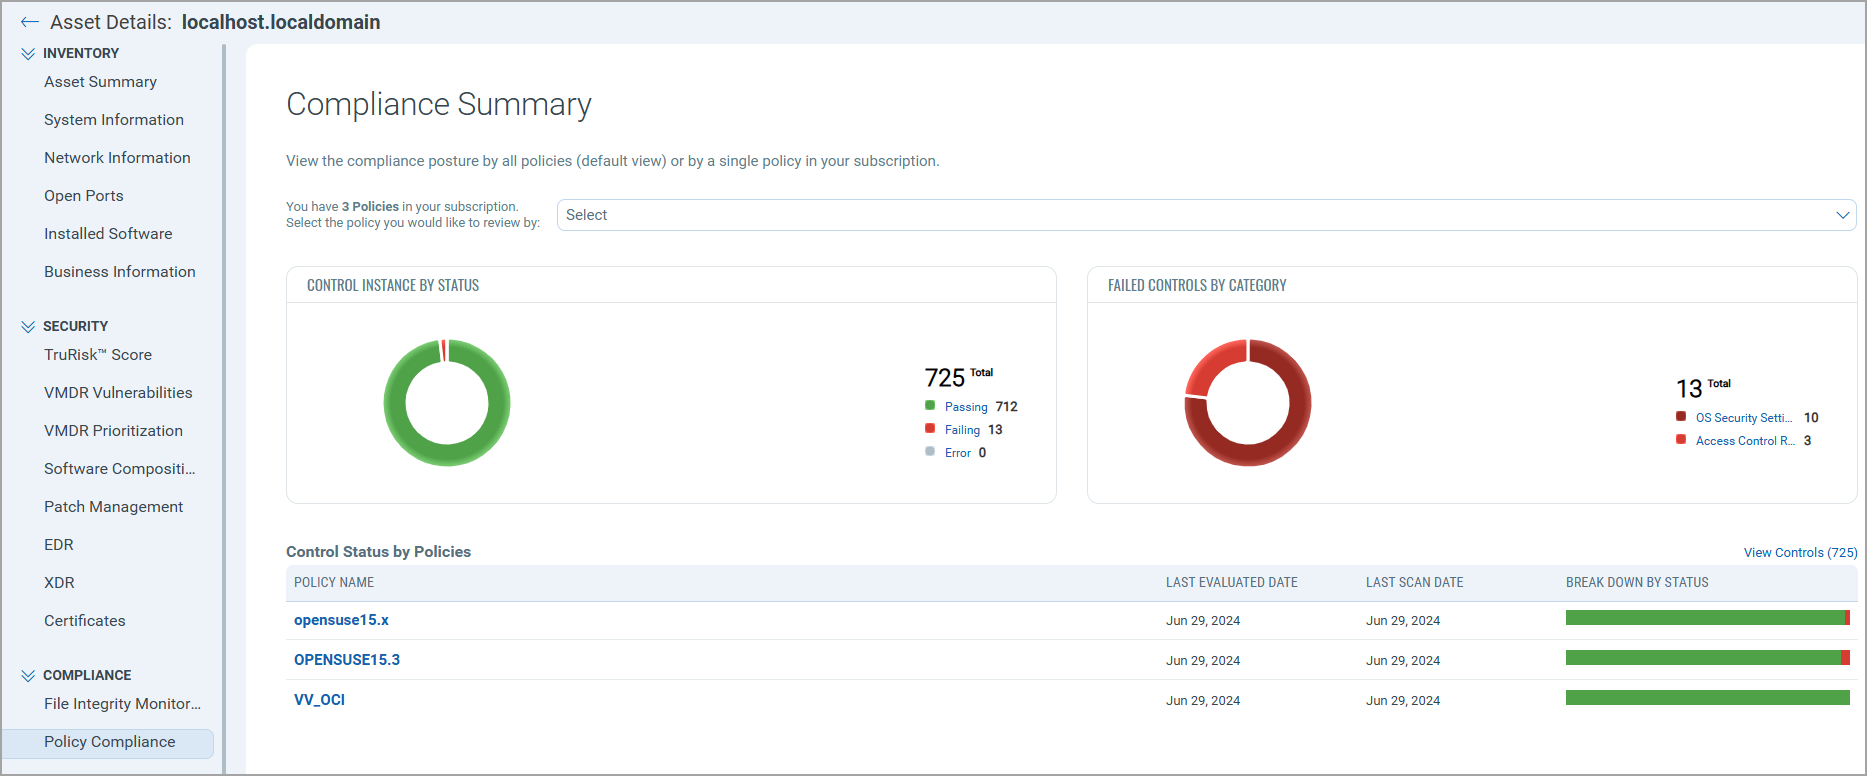Screen dimensions: 1867x776
Task: Open the opensuse15.x policy link
Action: click(x=341, y=620)
